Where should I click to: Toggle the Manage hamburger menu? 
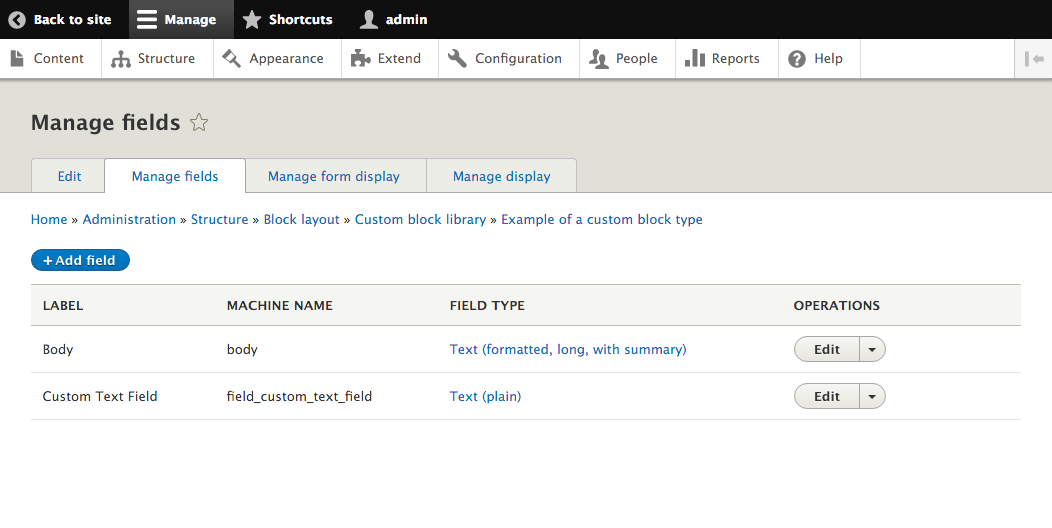click(177, 20)
